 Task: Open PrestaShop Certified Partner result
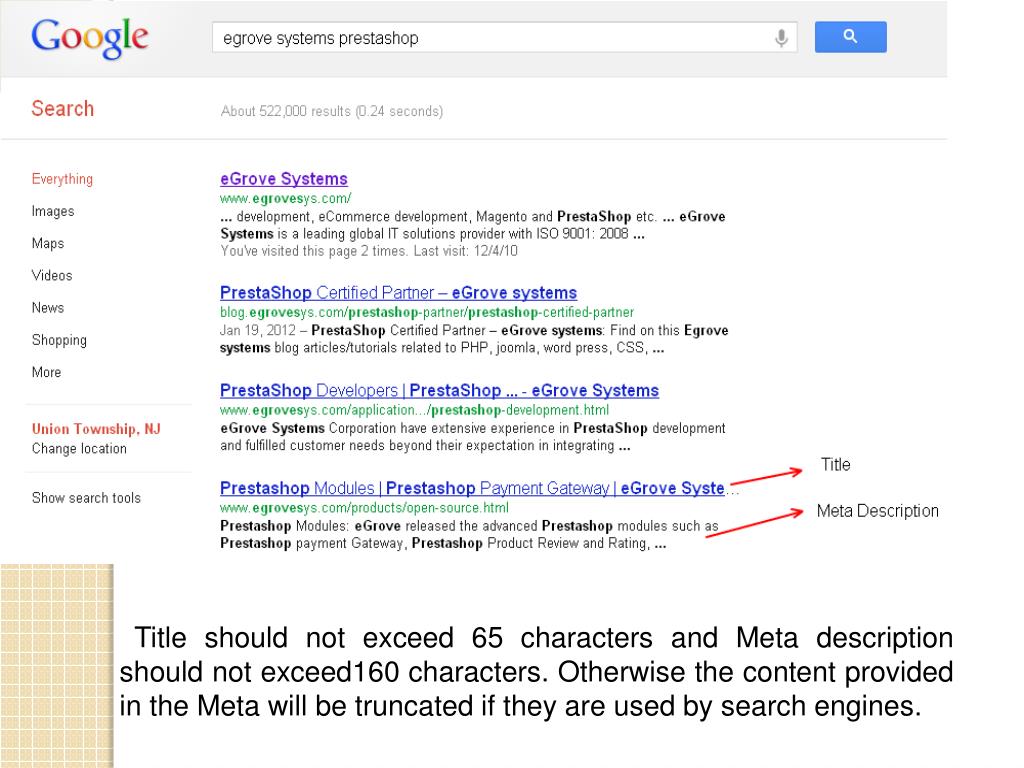(398, 293)
